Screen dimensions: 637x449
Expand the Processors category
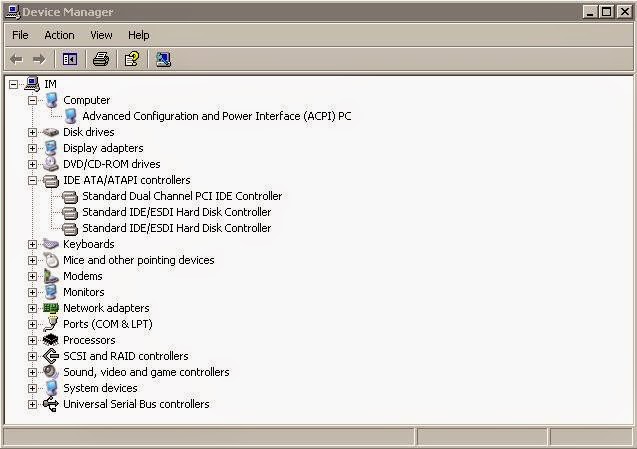(32, 340)
